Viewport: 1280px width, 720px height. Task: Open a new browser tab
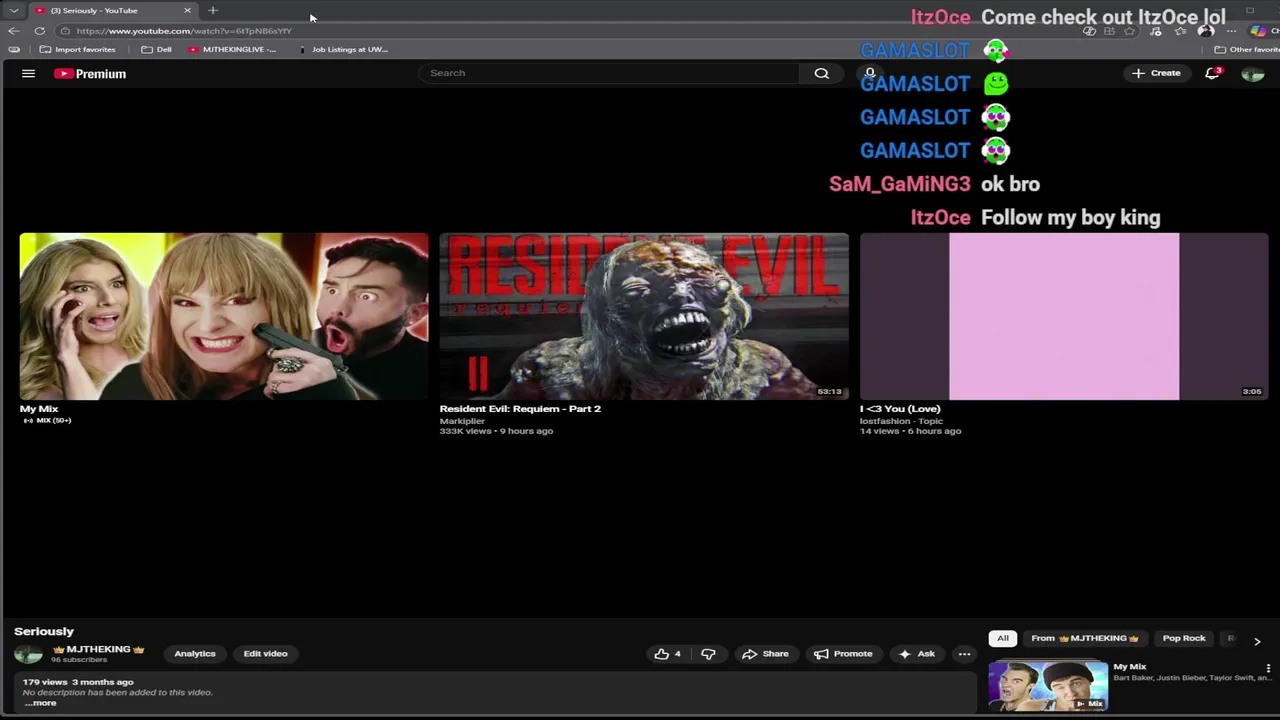pyautogui.click(x=213, y=10)
